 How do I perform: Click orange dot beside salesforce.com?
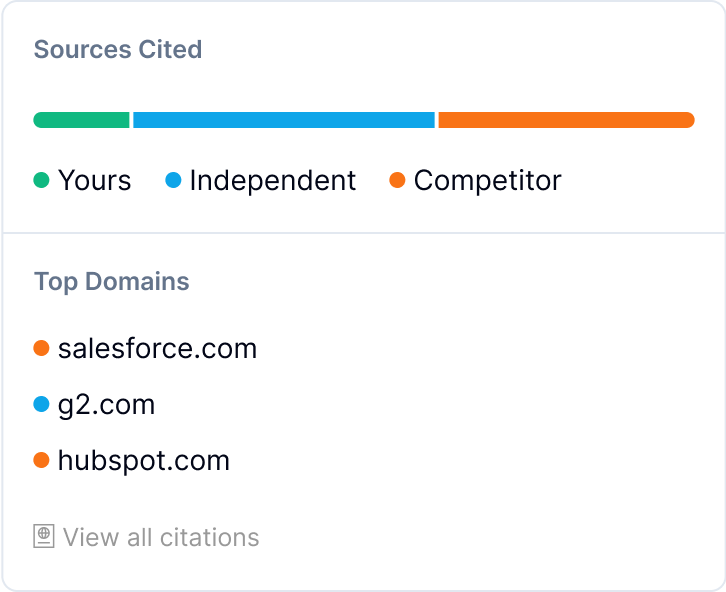[x=41, y=348]
